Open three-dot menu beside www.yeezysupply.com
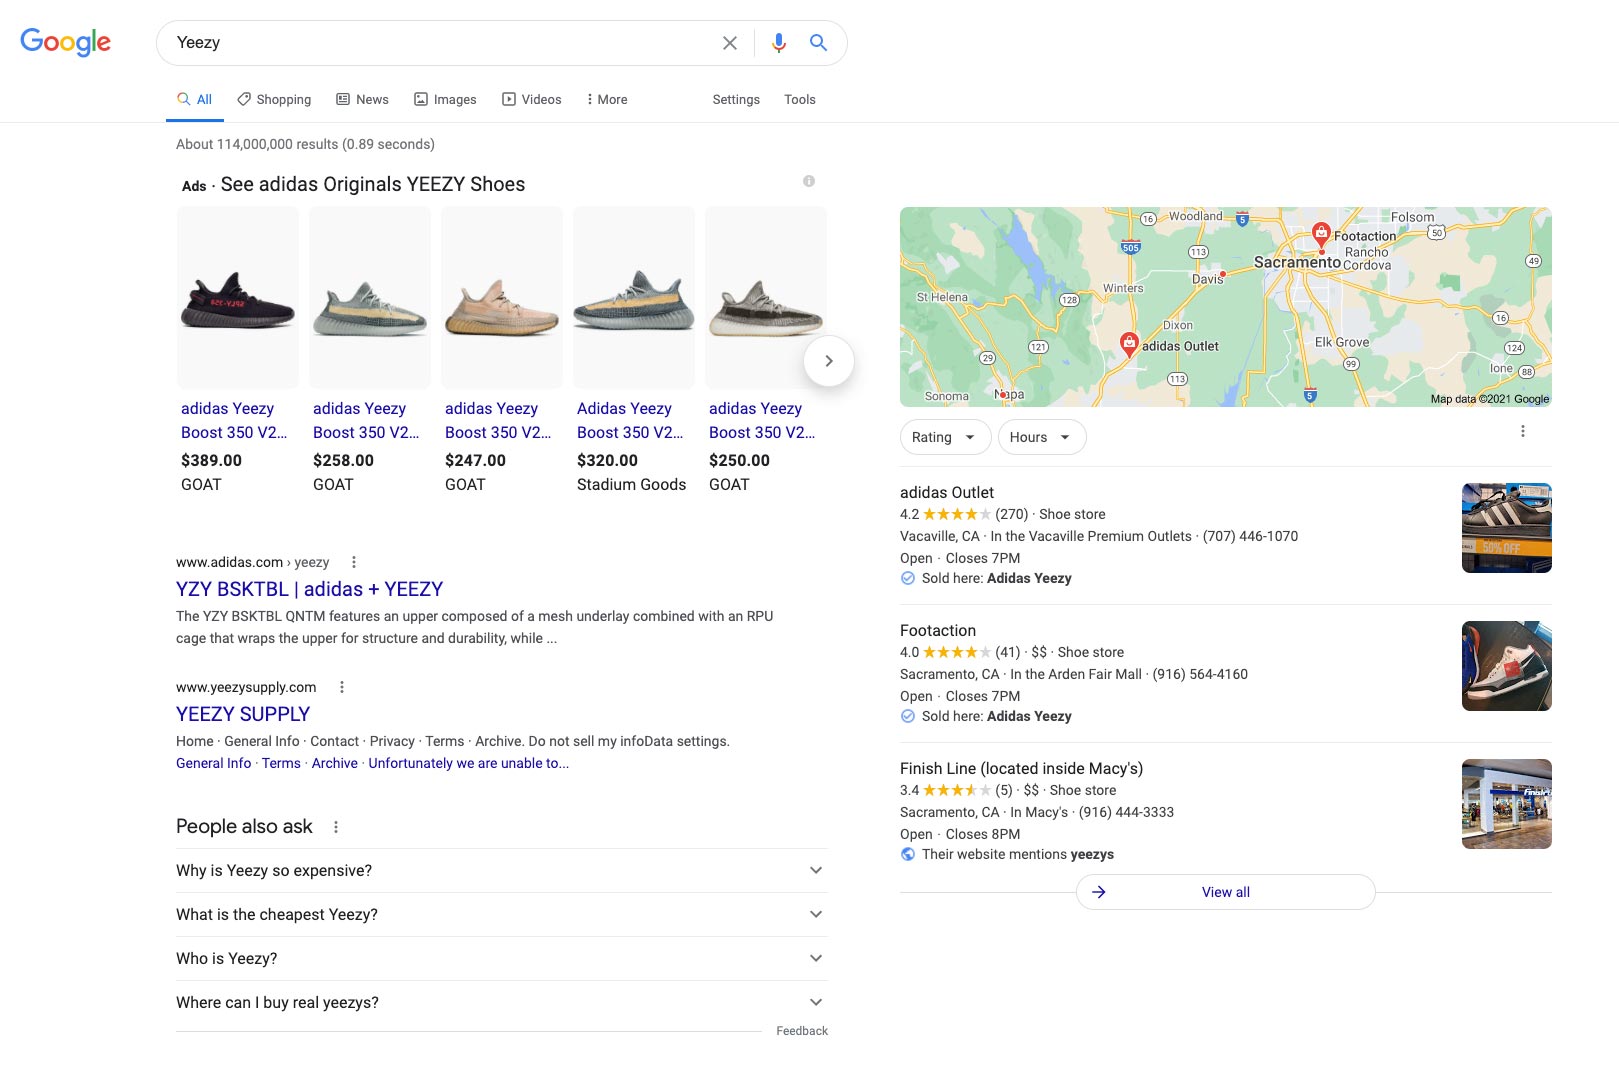 [x=342, y=687]
